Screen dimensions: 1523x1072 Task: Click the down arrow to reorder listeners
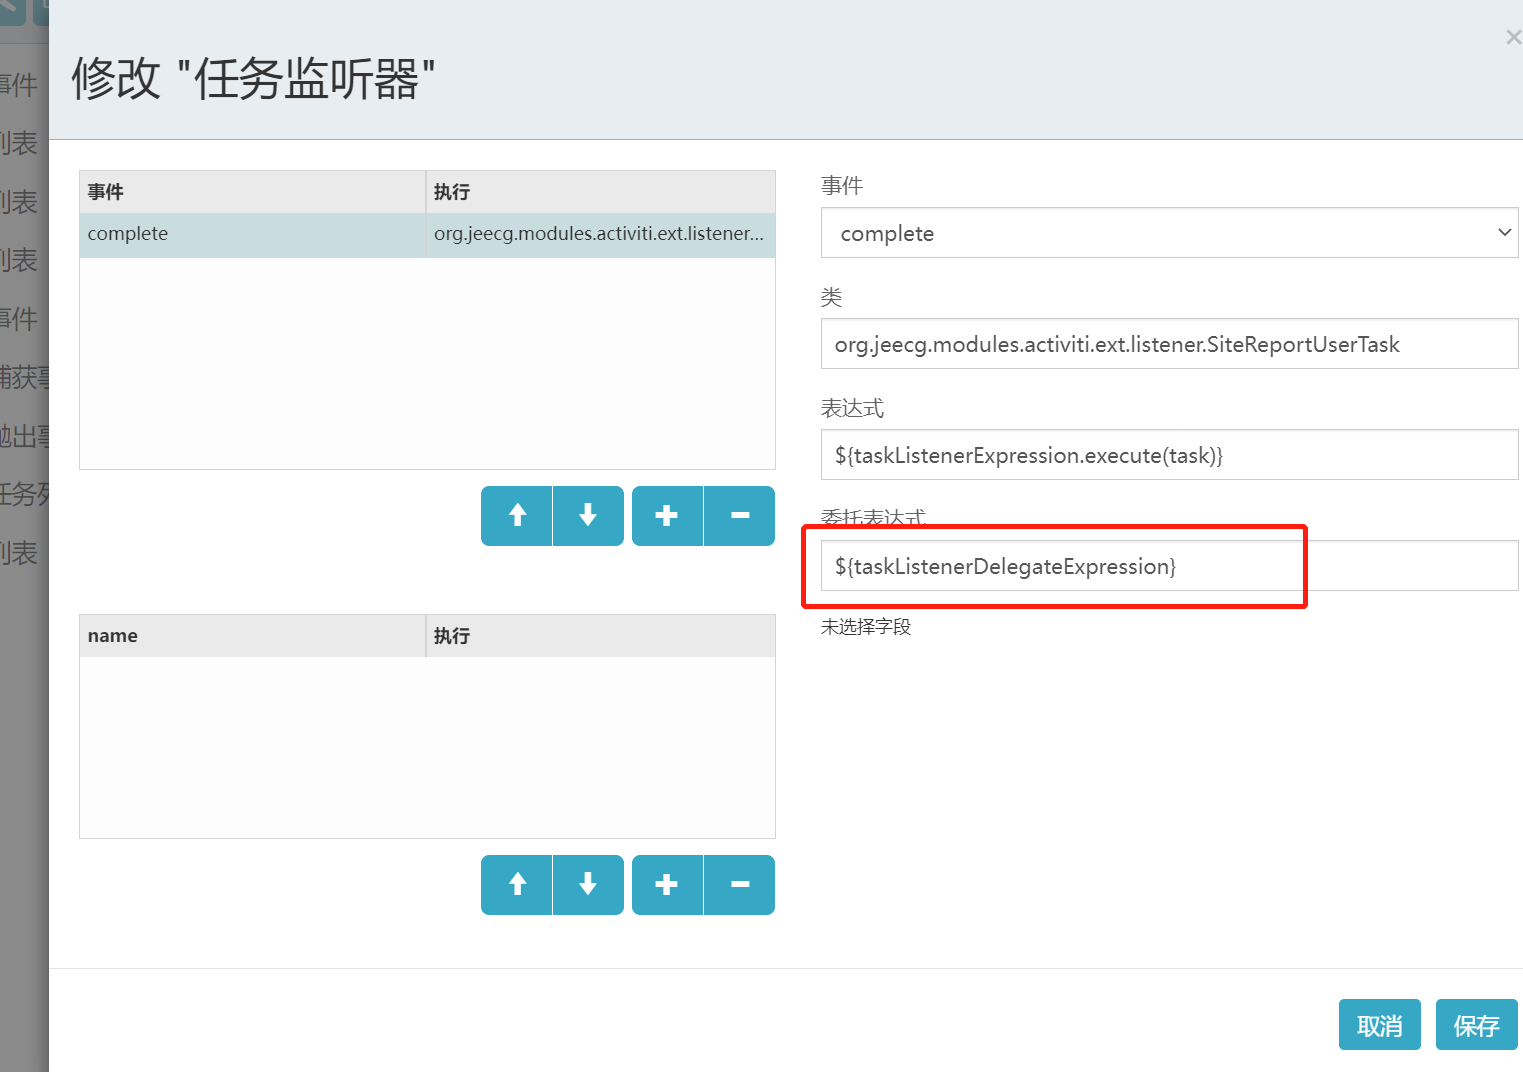click(x=587, y=515)
